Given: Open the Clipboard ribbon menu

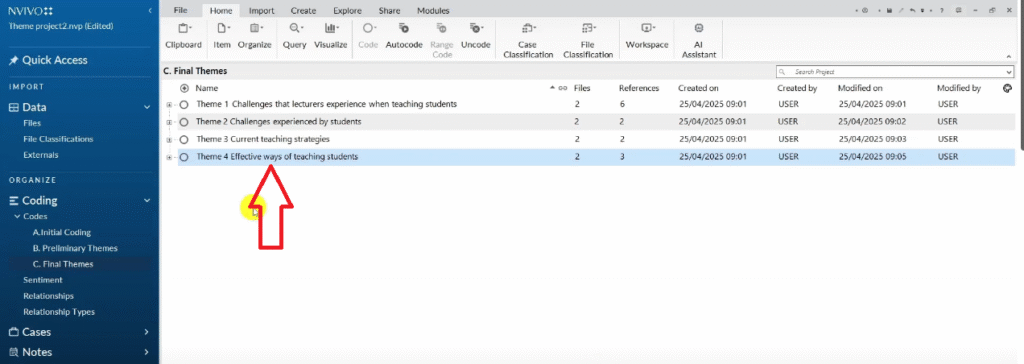Looking at the screenshot, I should (184, 37).
